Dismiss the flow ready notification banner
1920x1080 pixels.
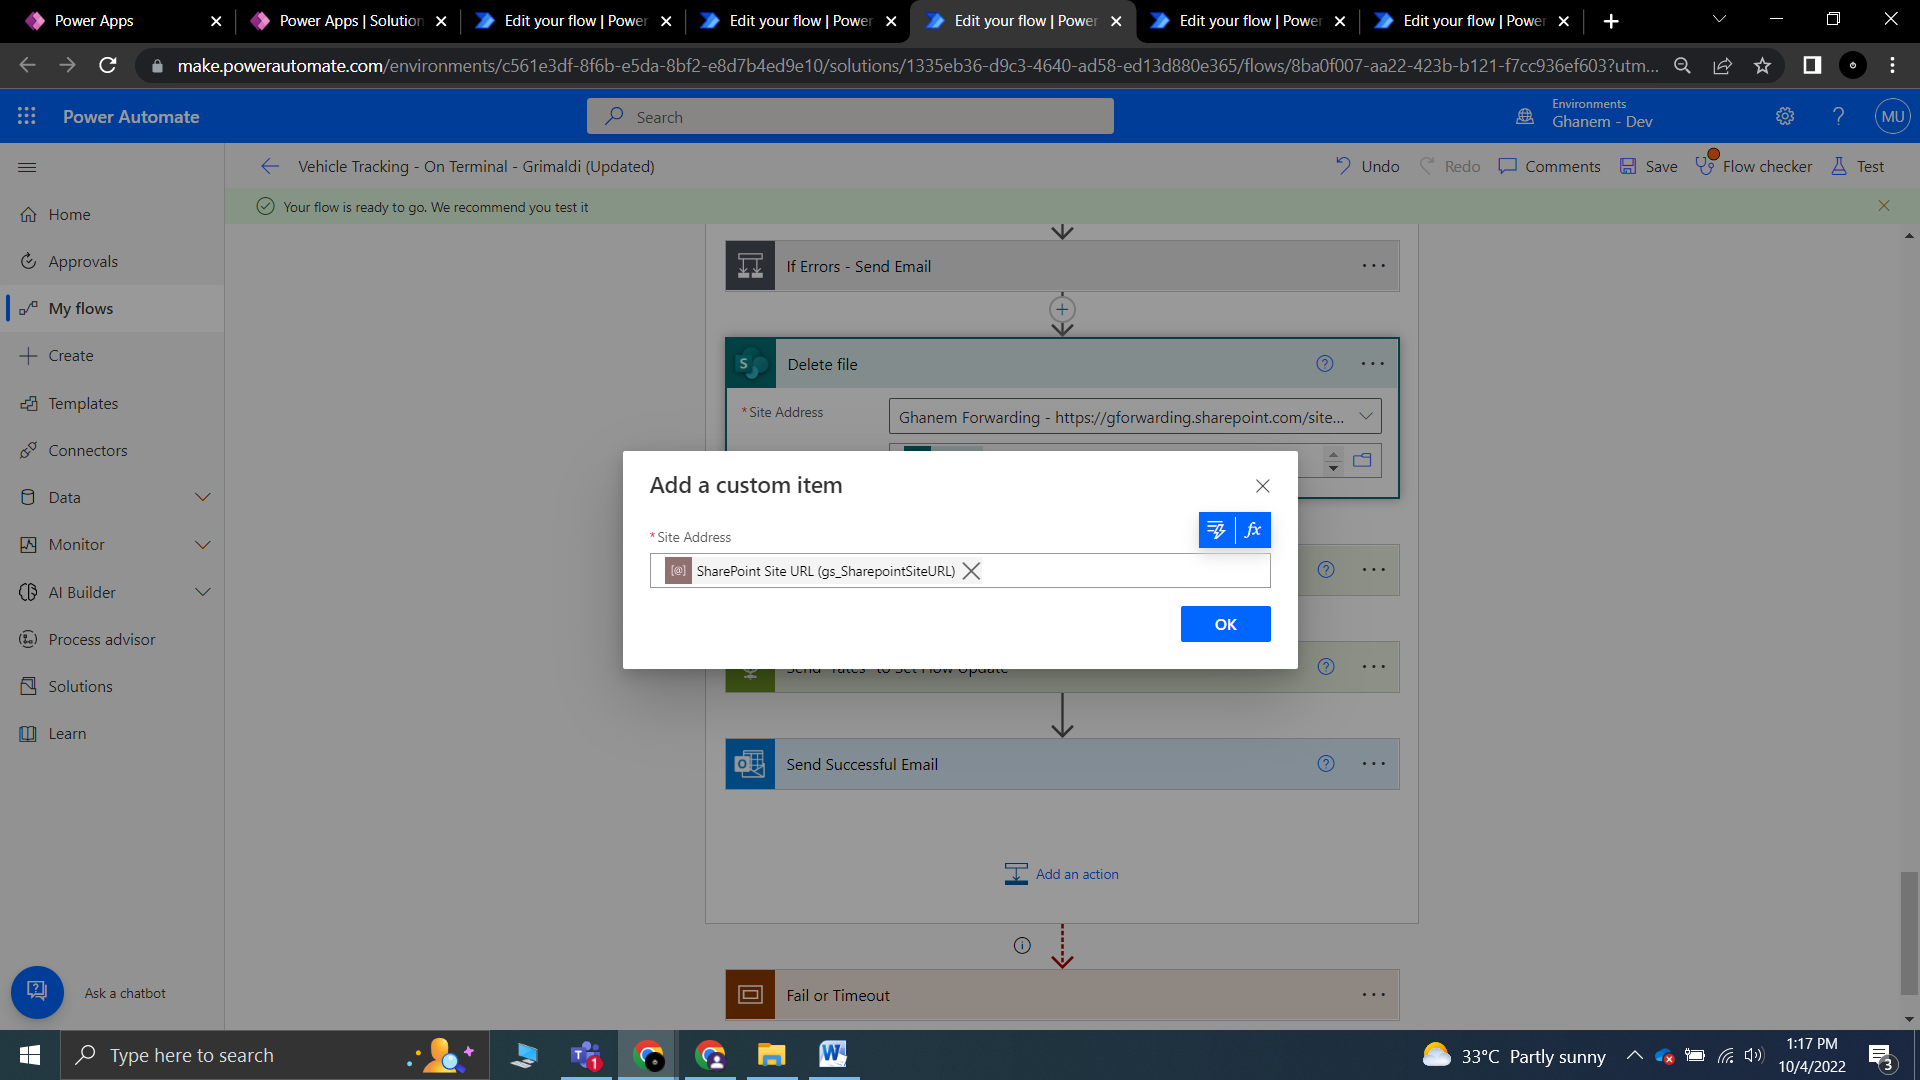pos(1884,206)
